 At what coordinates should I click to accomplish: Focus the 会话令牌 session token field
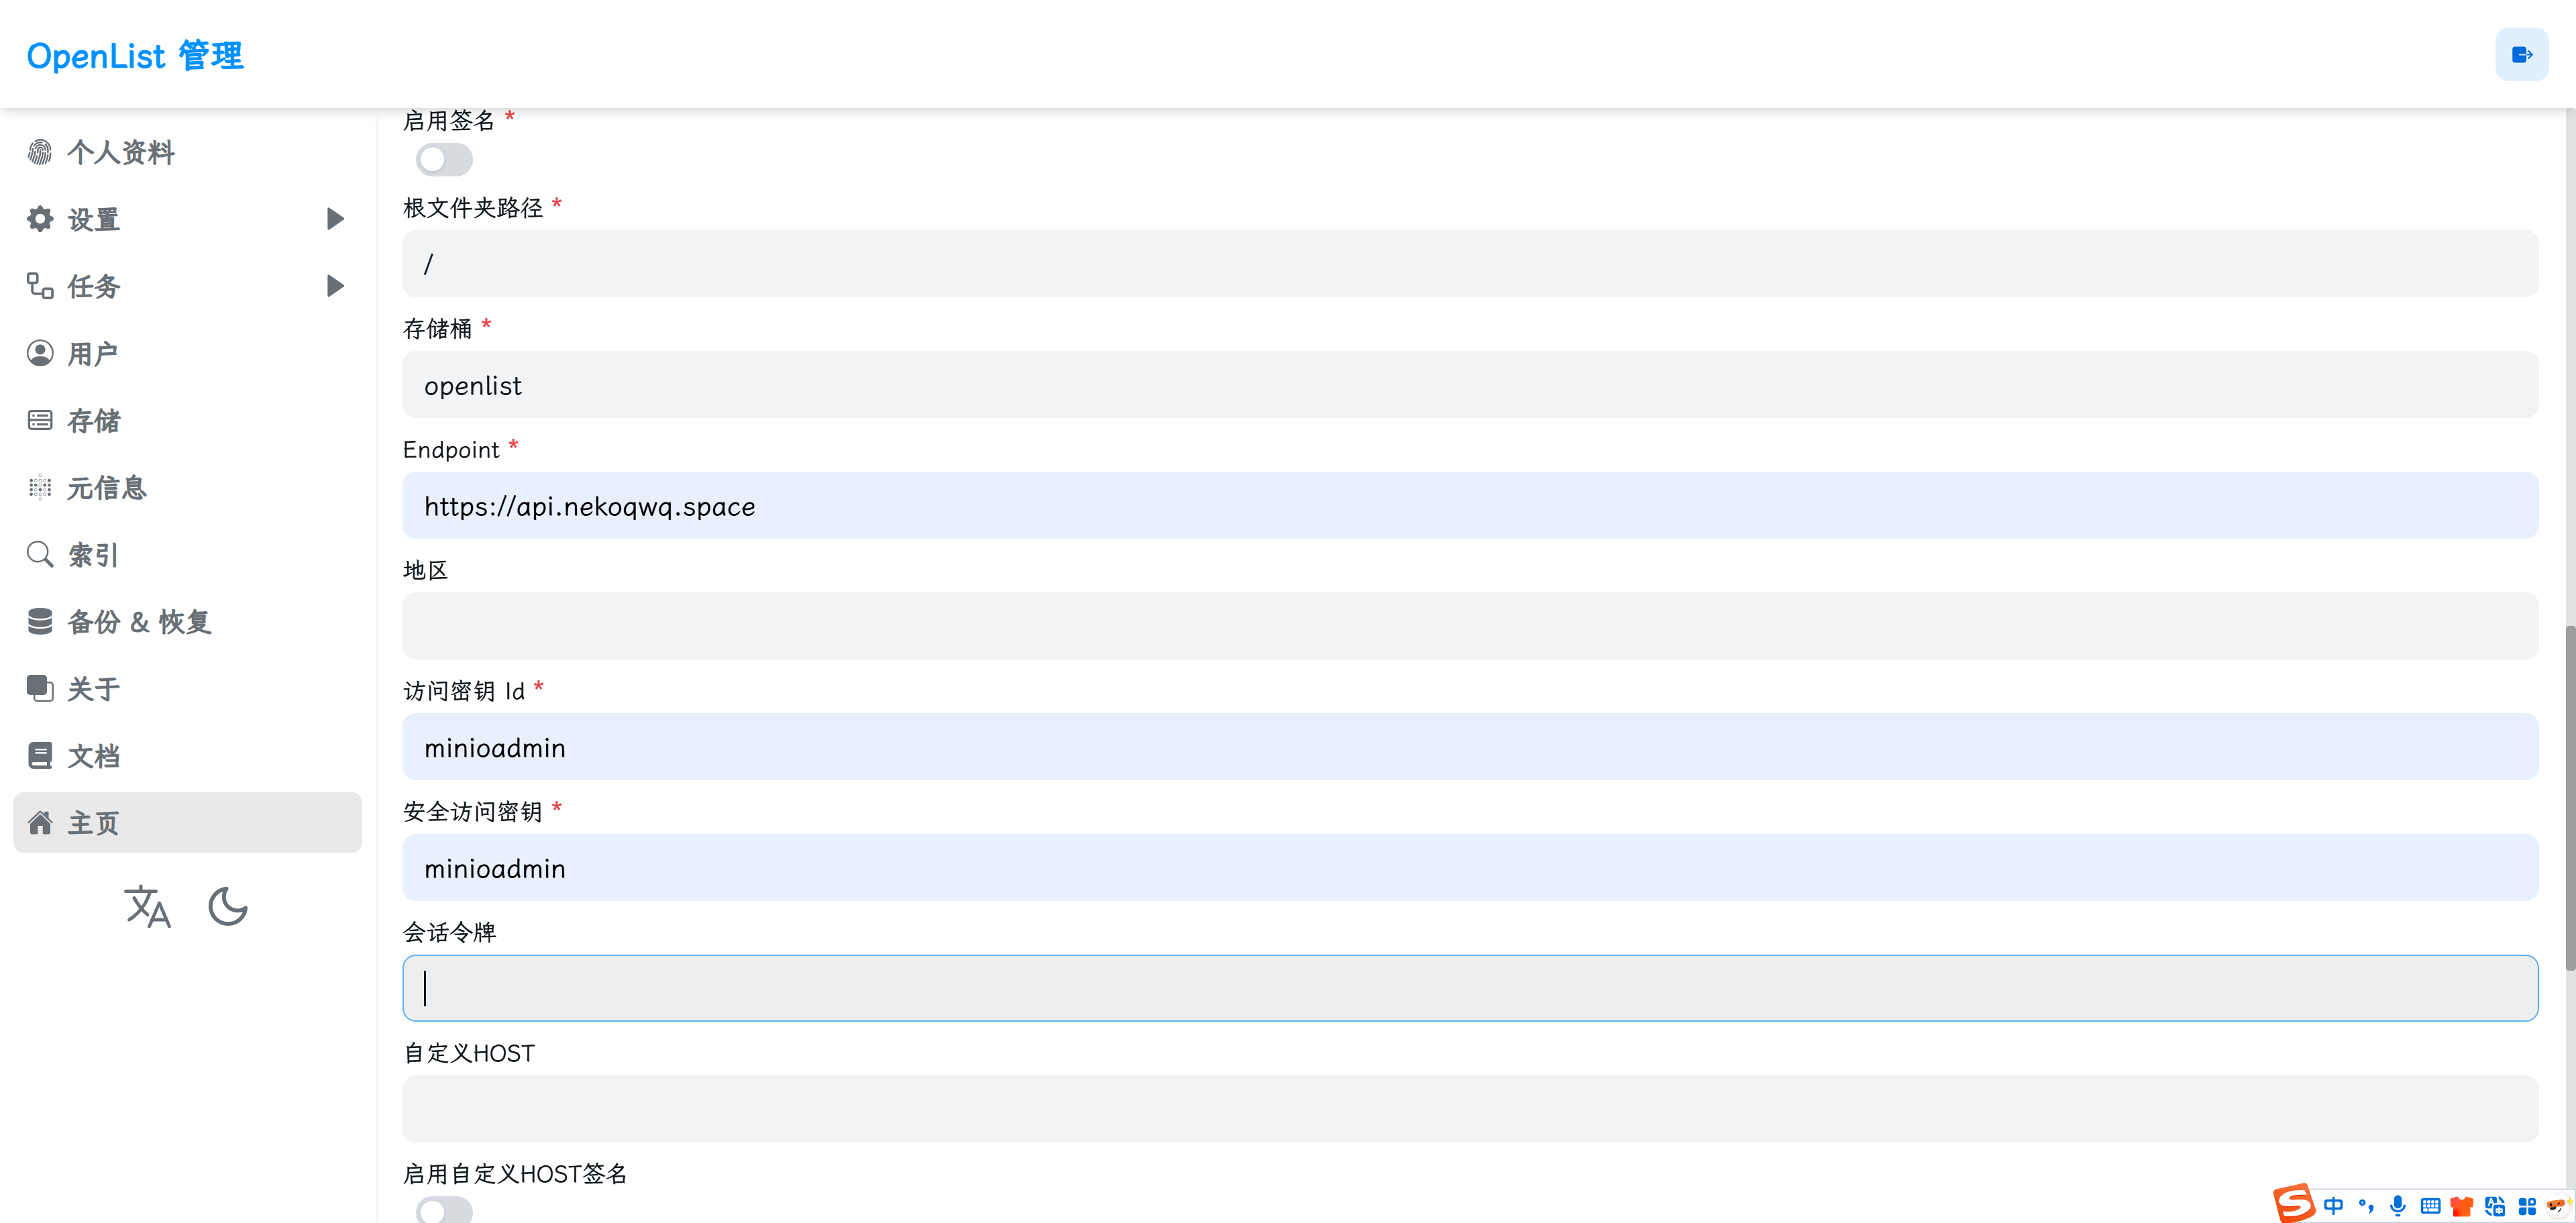coord(1470,988)
